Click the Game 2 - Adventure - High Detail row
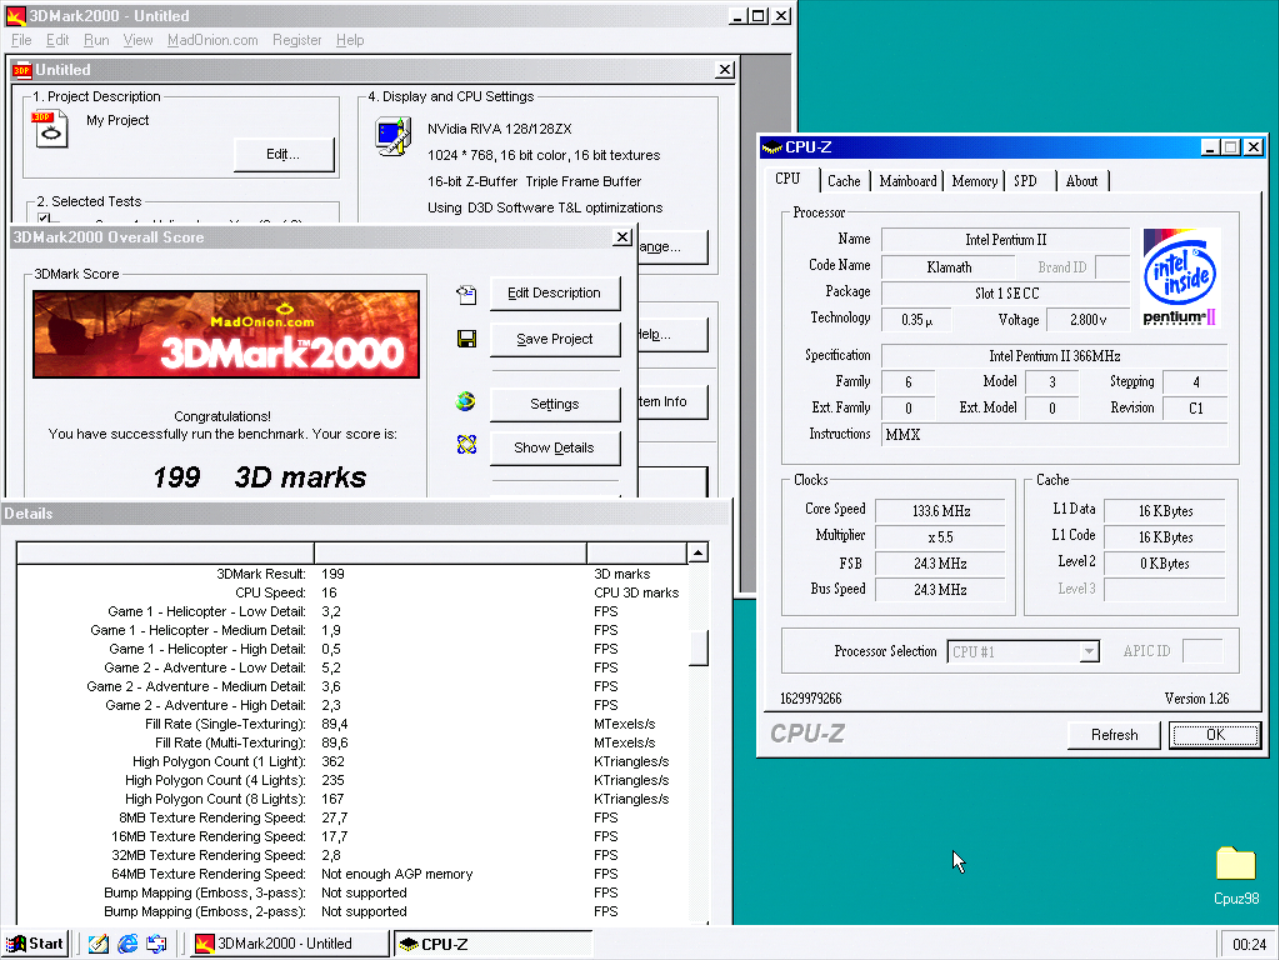Screen dimensions: 1279x960 [352, 705]
